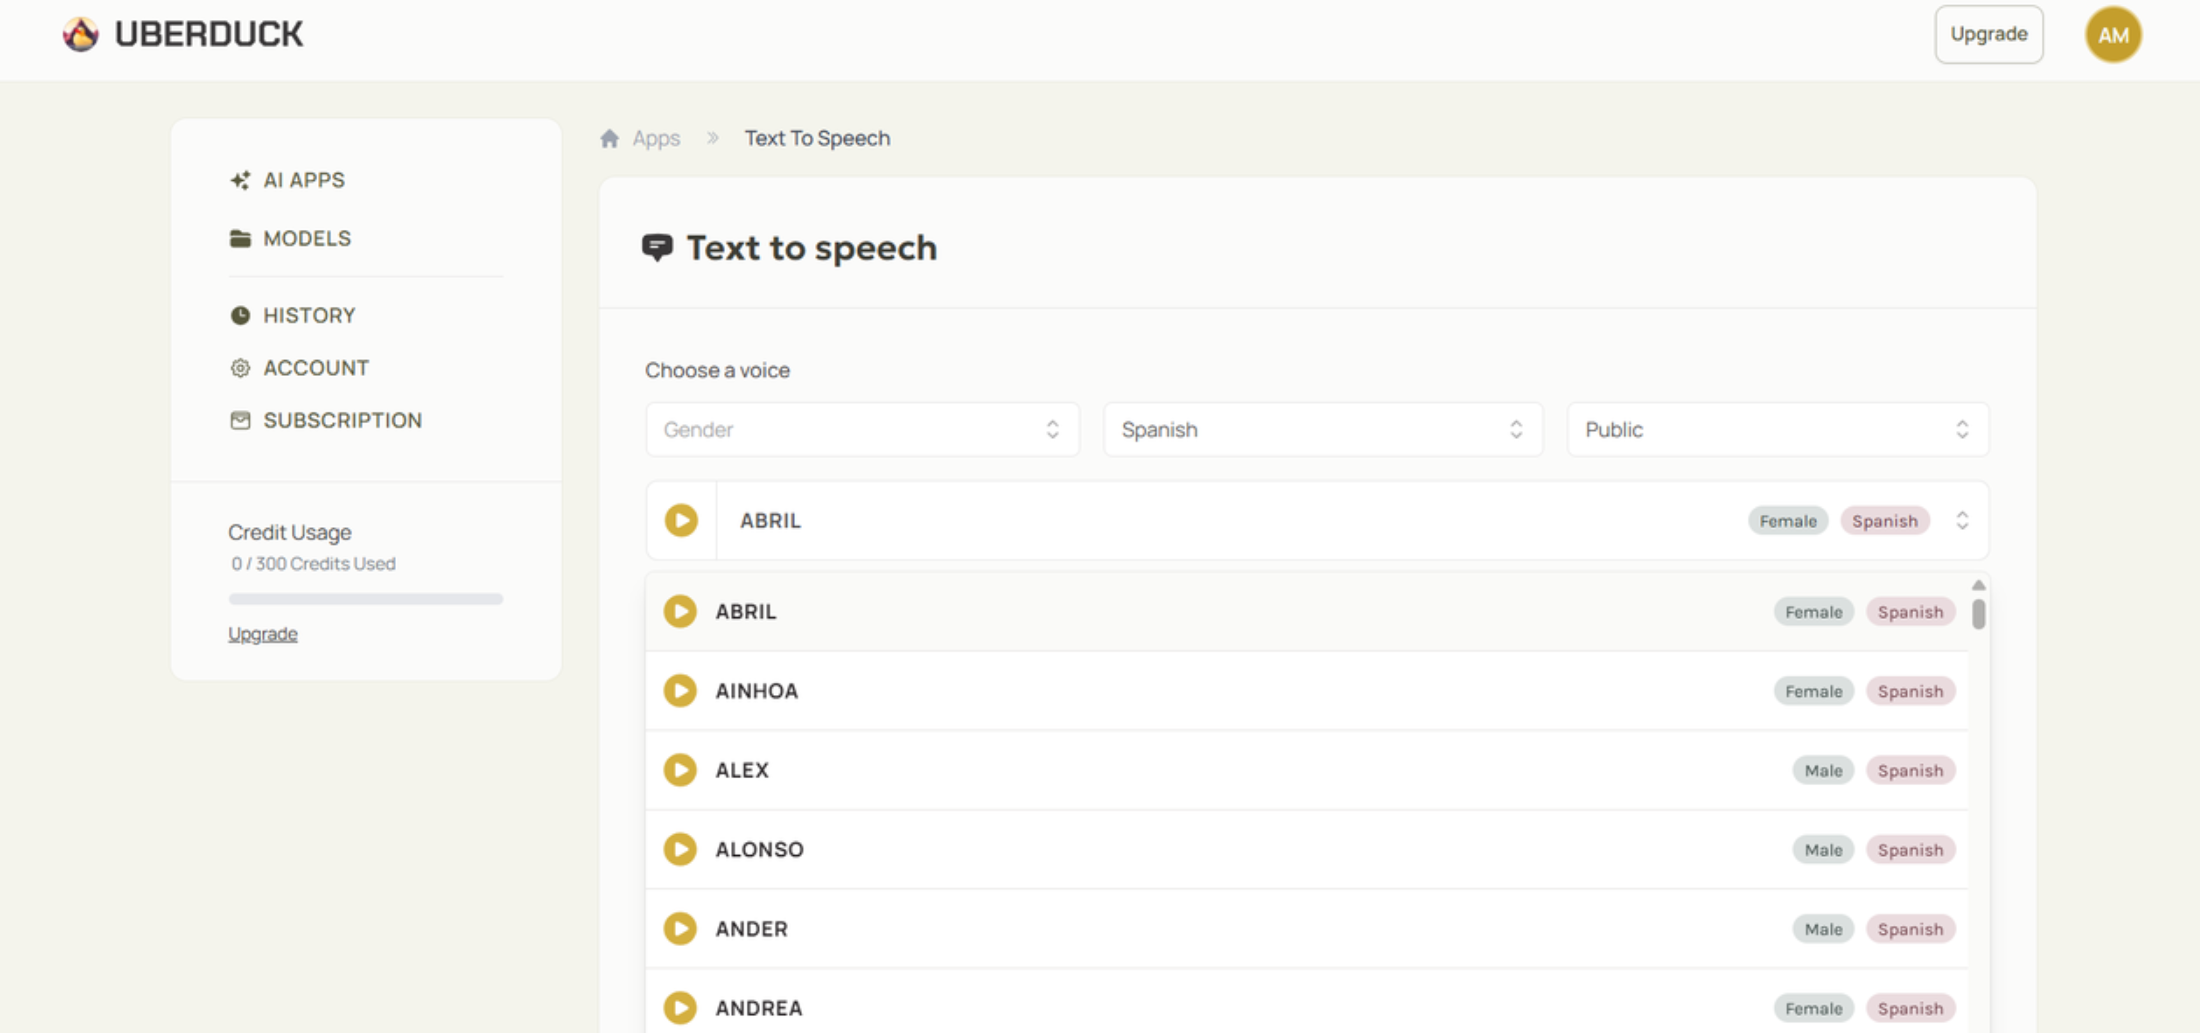The width and height of the screenshot is (2200, 1033).
Task: Open the AM user avatar menu
Action: tap(2113, 35)
